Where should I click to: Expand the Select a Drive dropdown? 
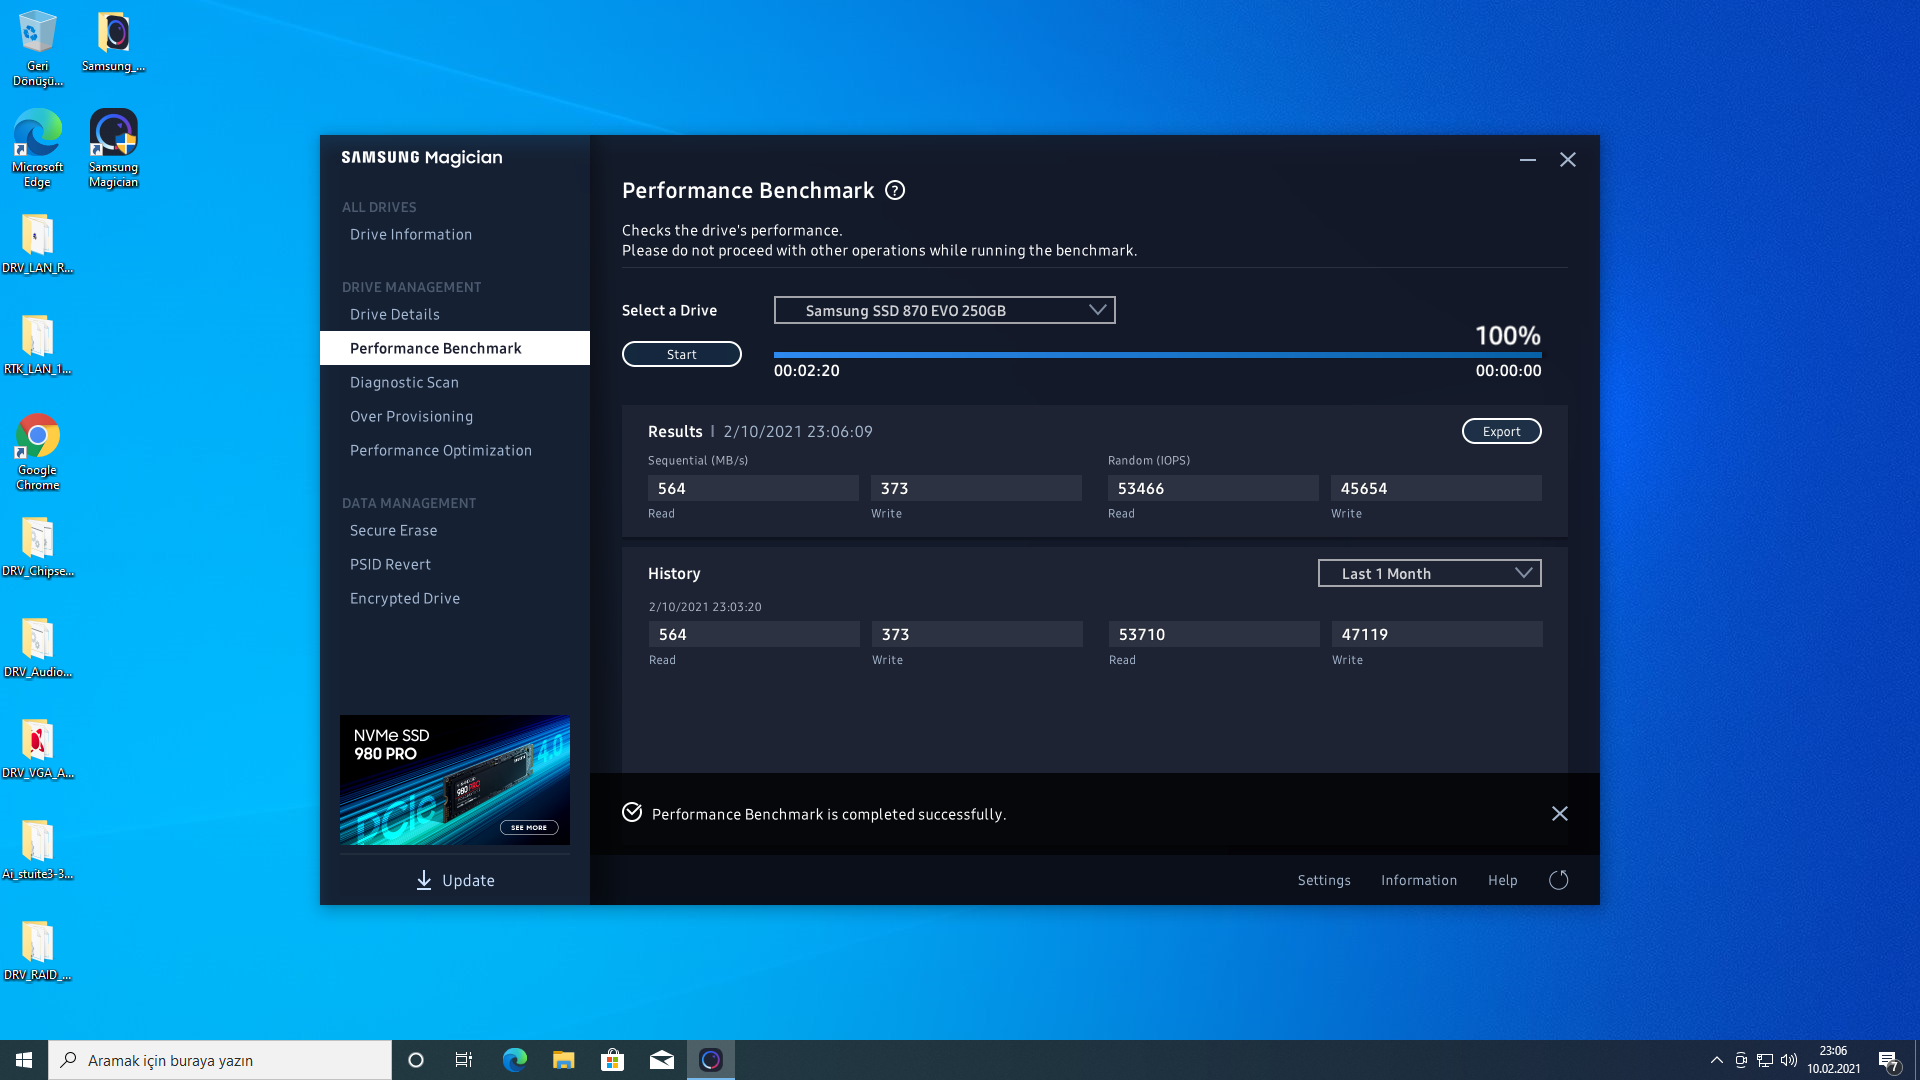coord(945,310)
